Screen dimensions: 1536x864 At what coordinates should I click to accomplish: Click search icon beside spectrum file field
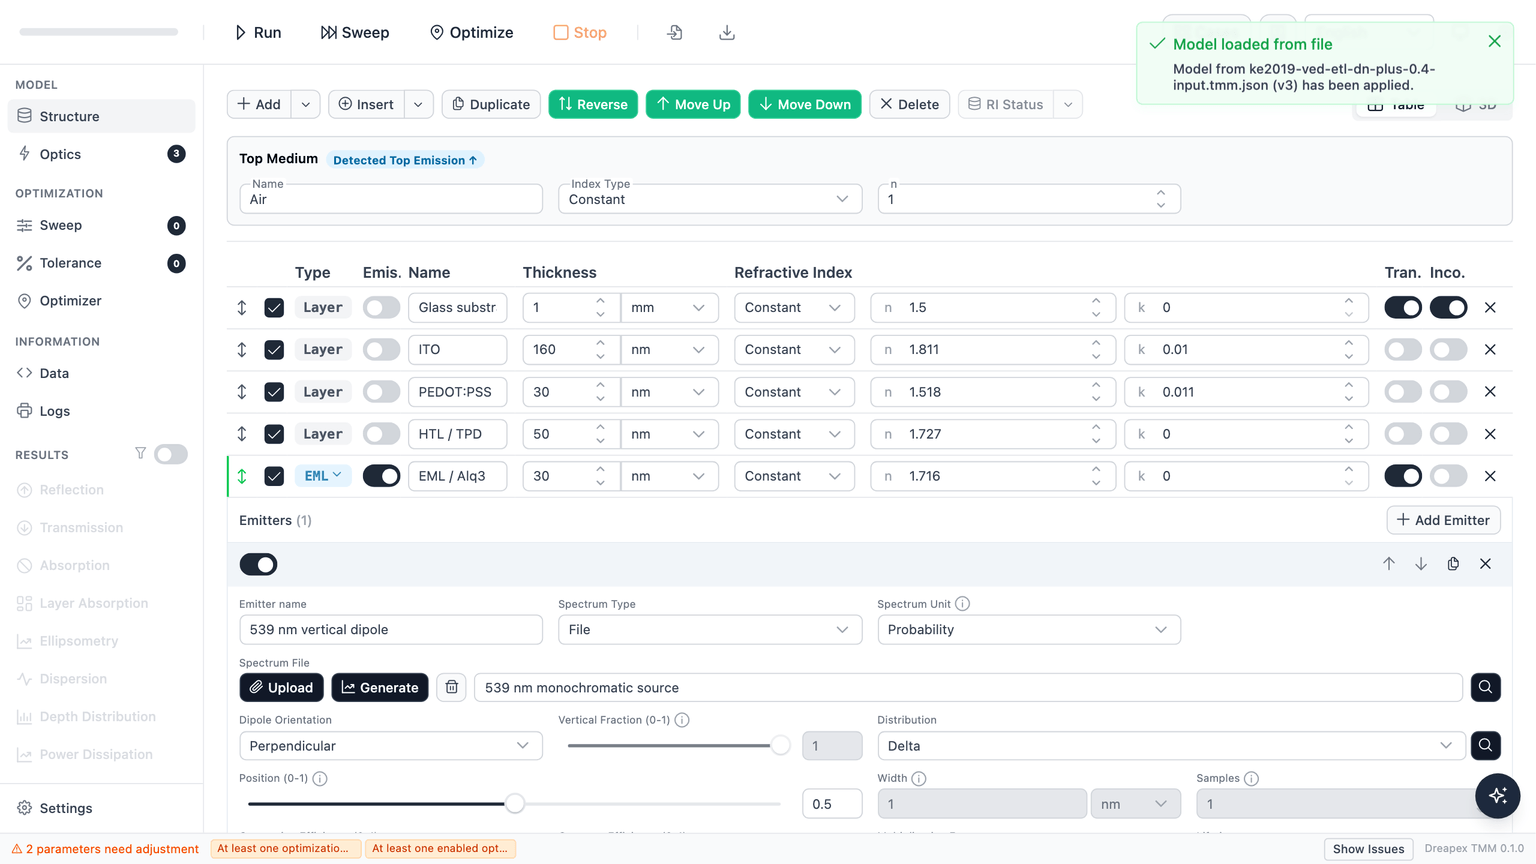point(1485,688)
